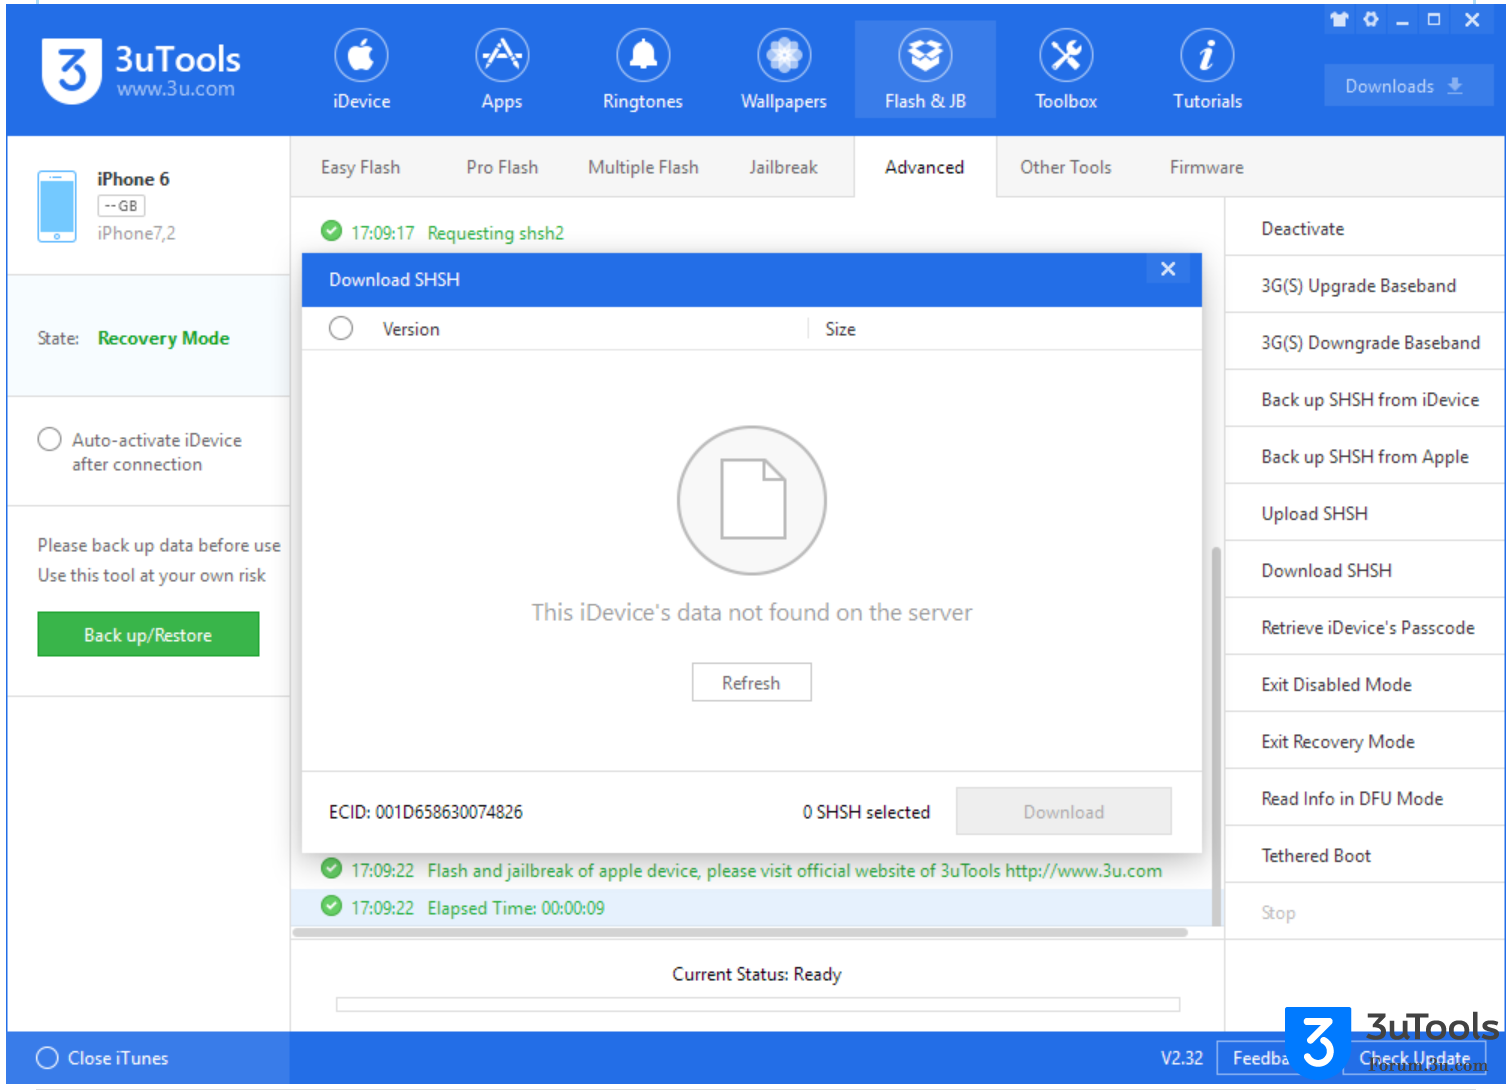Image resolution: width=1512 pixels, height=1090 pixels.
Task: Select Tethered Boot option
Action: tap(1364, 855)
